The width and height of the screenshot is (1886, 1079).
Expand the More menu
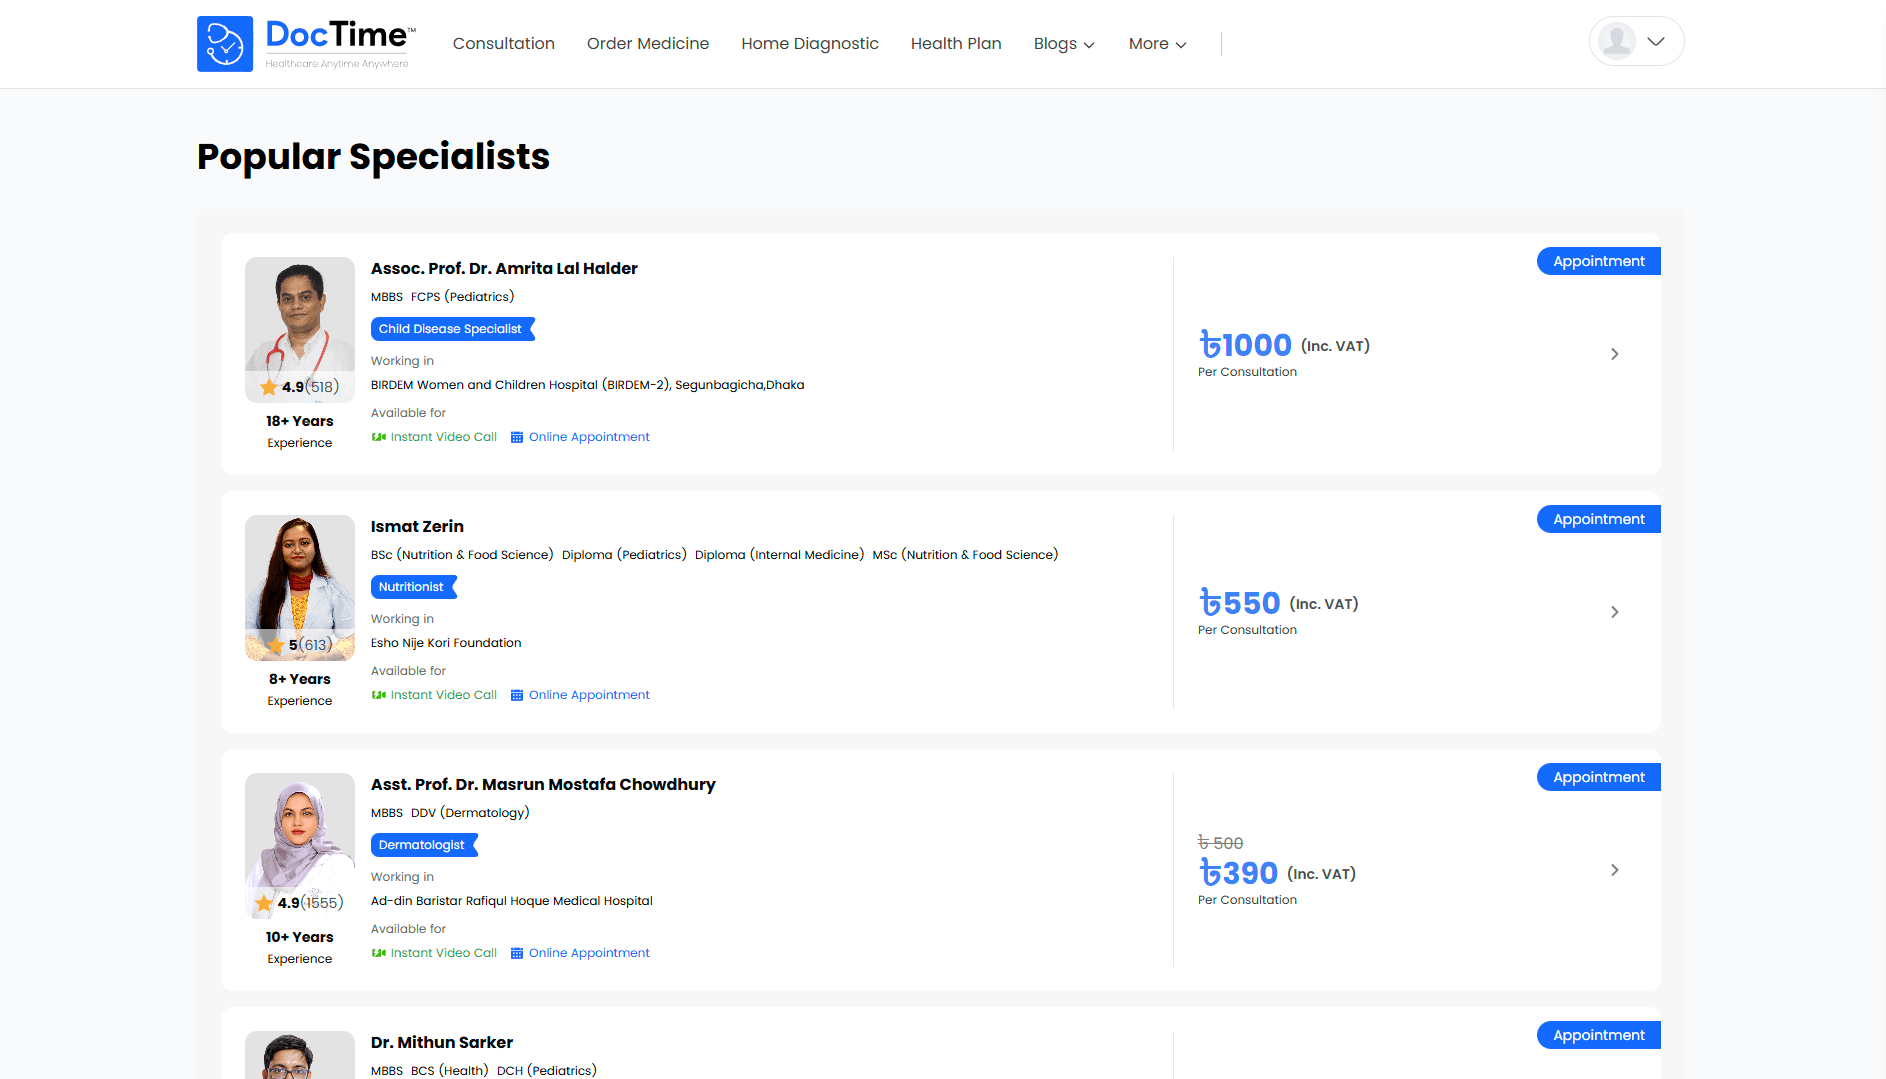click(1157, 44)
